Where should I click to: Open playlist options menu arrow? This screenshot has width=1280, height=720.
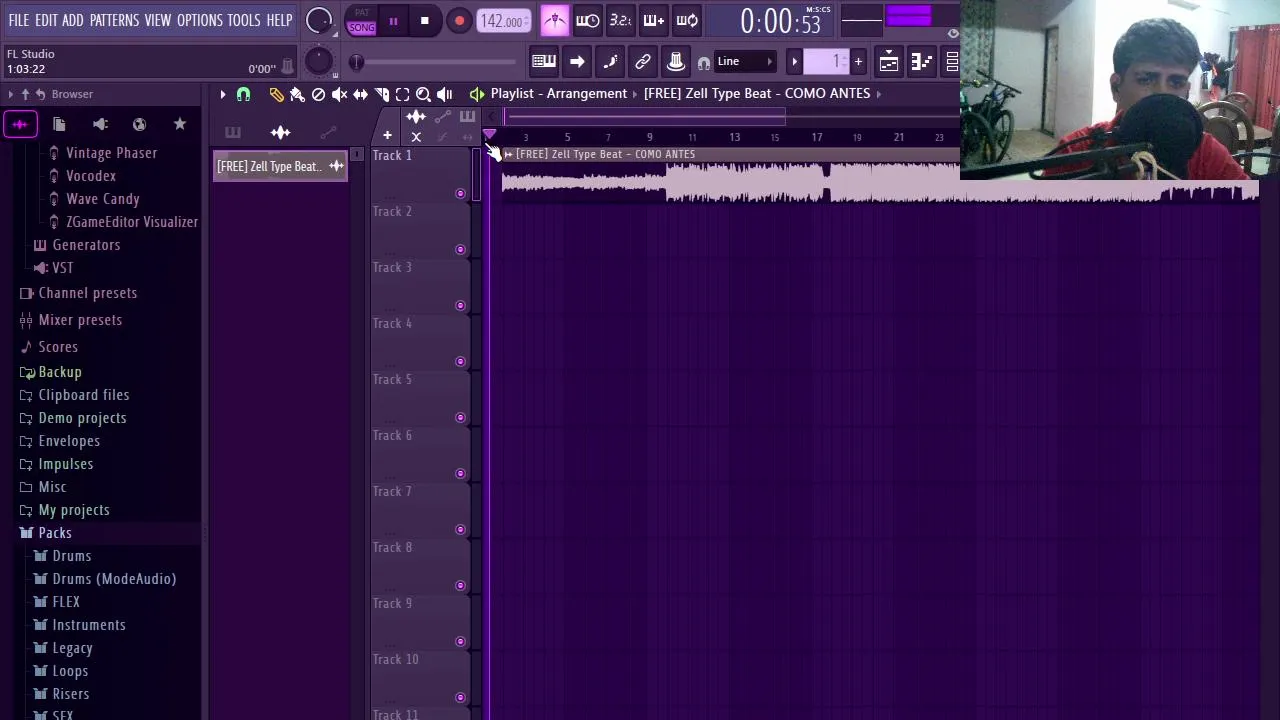tap(223, 94)
